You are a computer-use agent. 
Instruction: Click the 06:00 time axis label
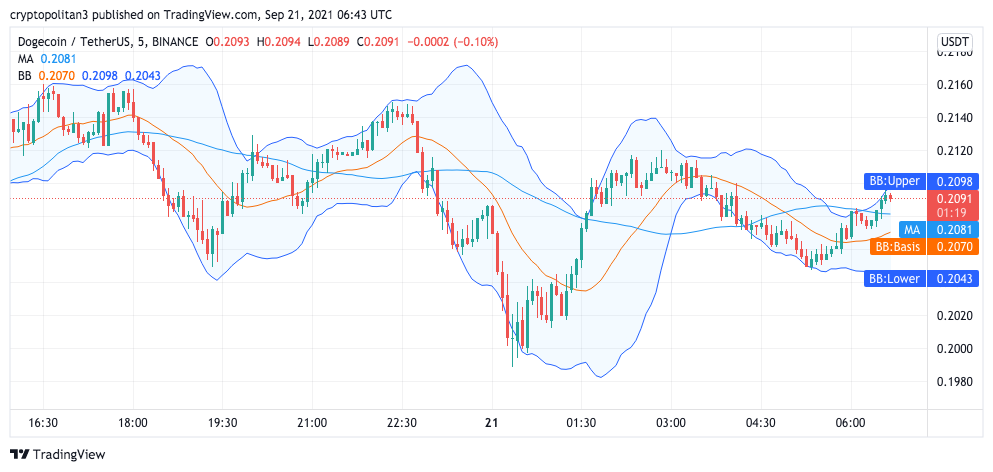pyautogui.click(x=851, y=423)
